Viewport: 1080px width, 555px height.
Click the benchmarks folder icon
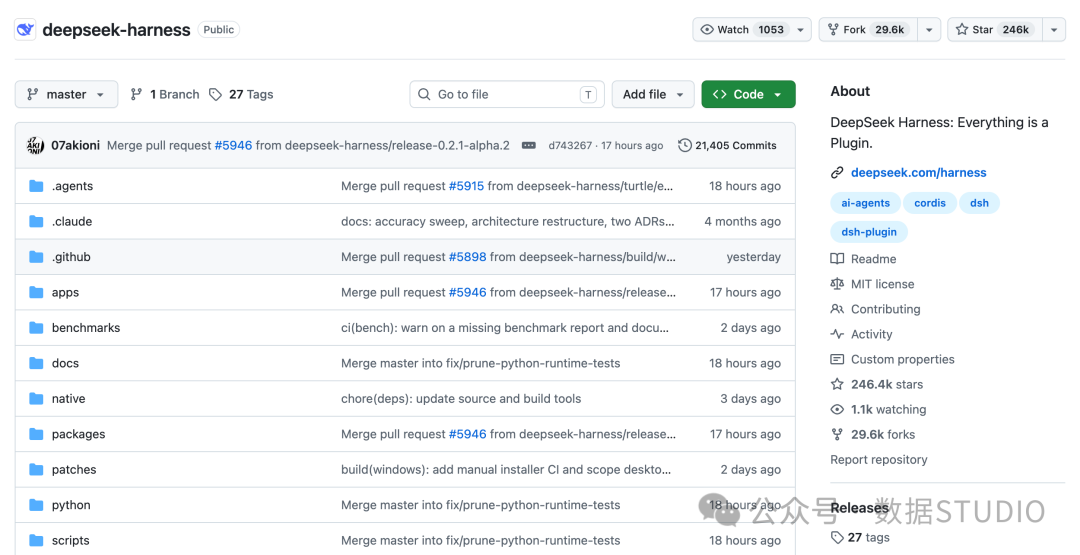(37, 328)
